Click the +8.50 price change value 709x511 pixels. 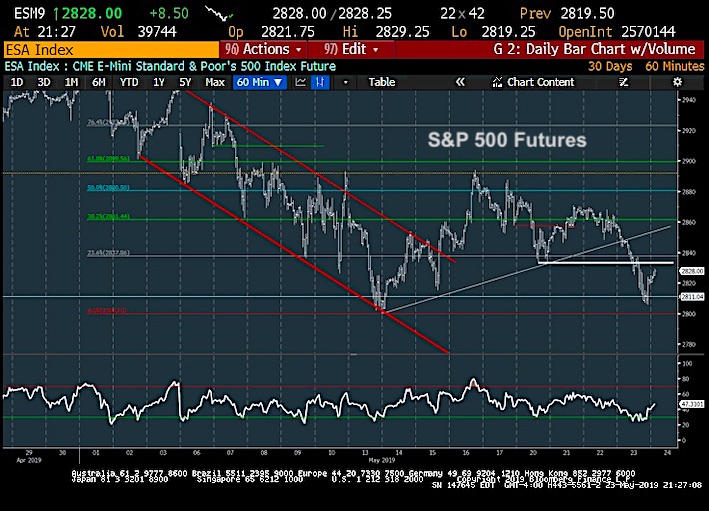click(169, 14)
